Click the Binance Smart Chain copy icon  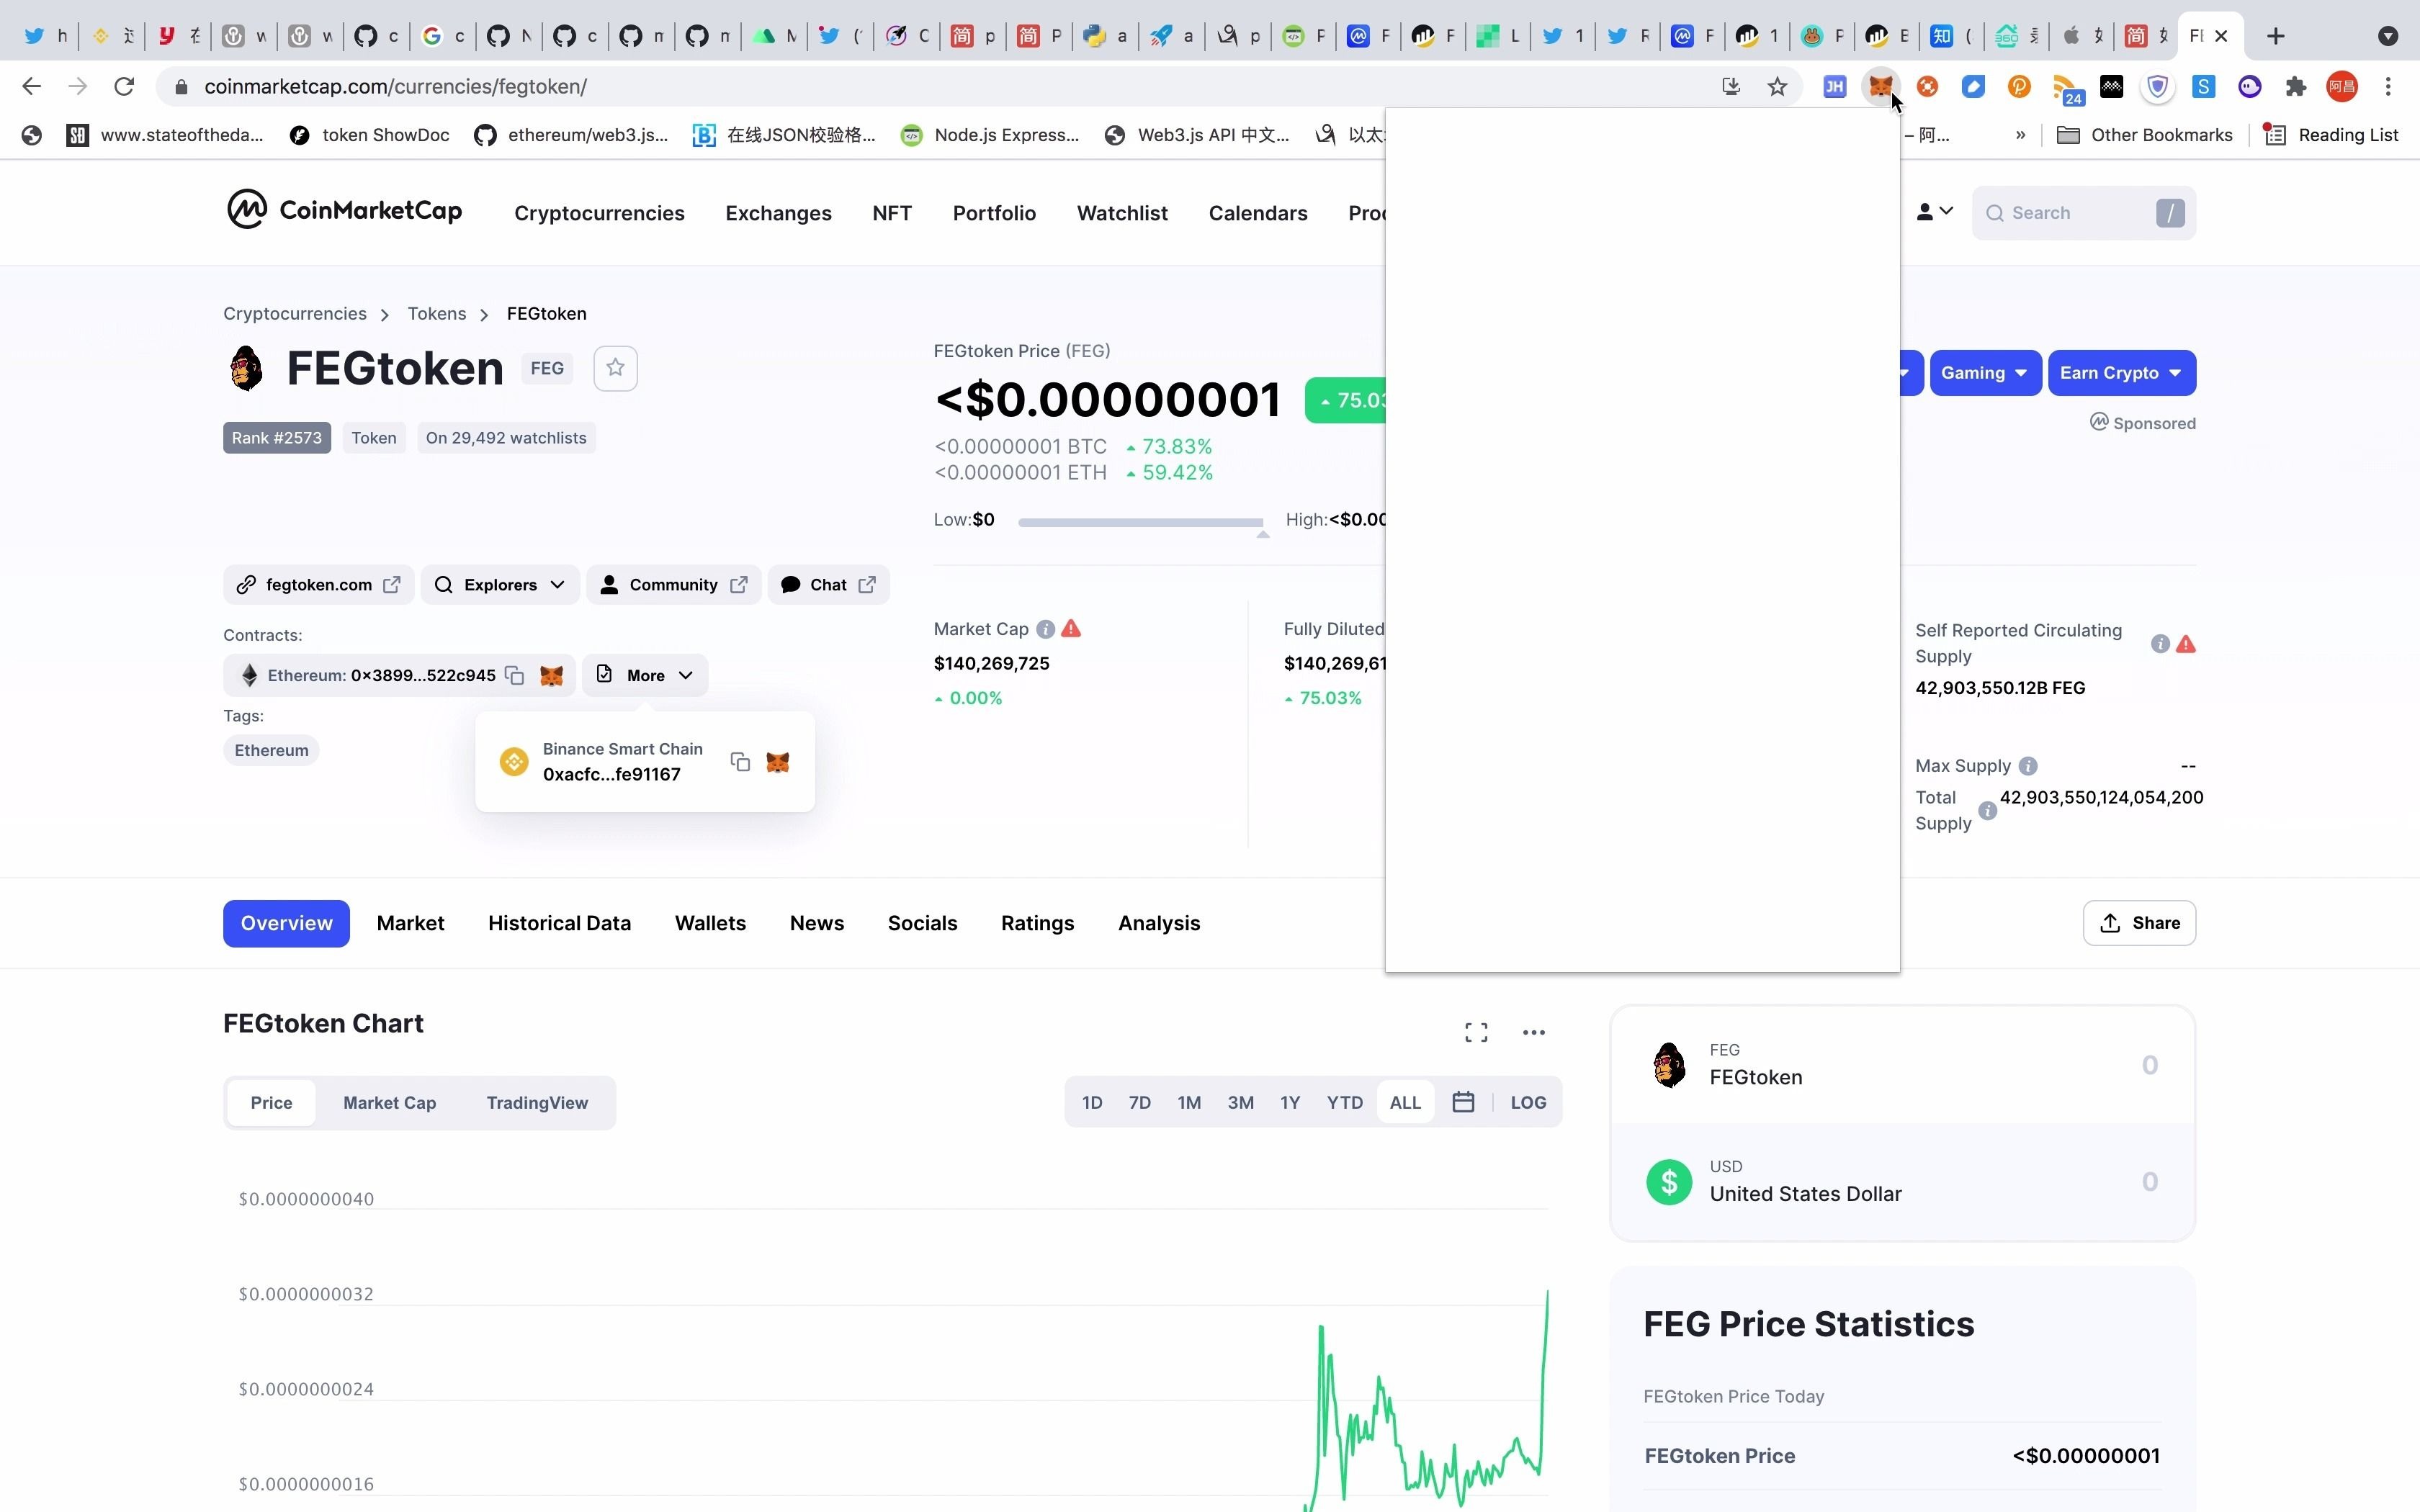[x=739, y=763]
